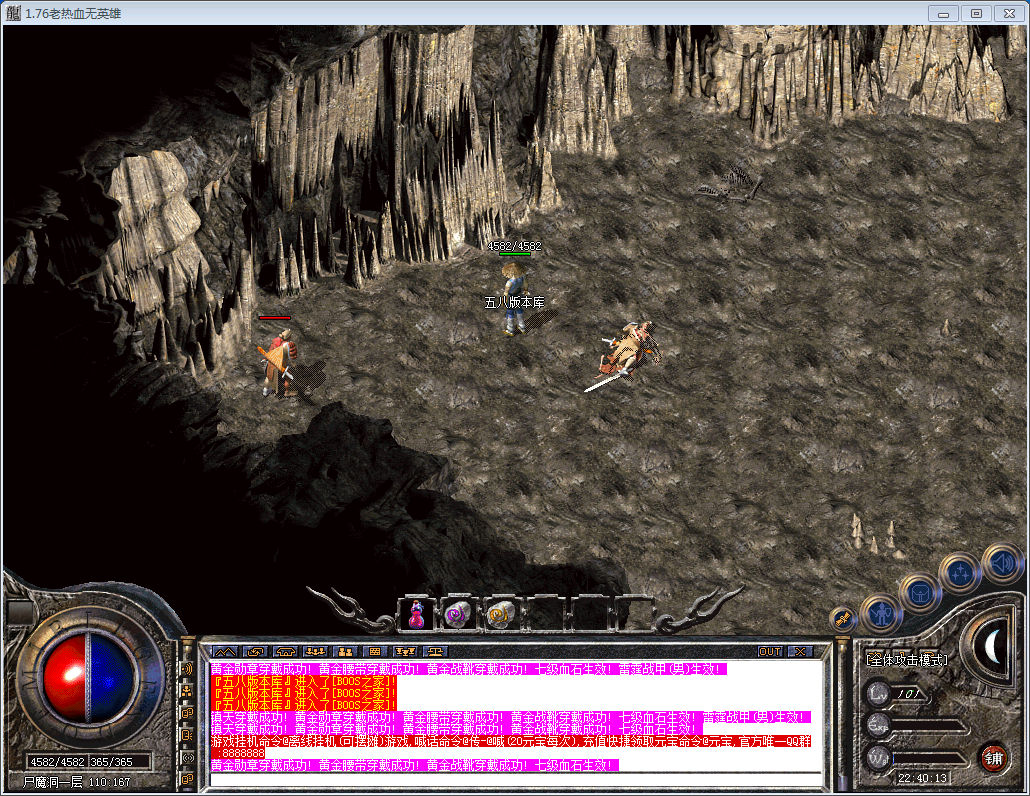
Task: Click the chat line starting 镇天穿戴成功 and ending 雷霆战甲(男)生效
Action: tap(510, 717)
